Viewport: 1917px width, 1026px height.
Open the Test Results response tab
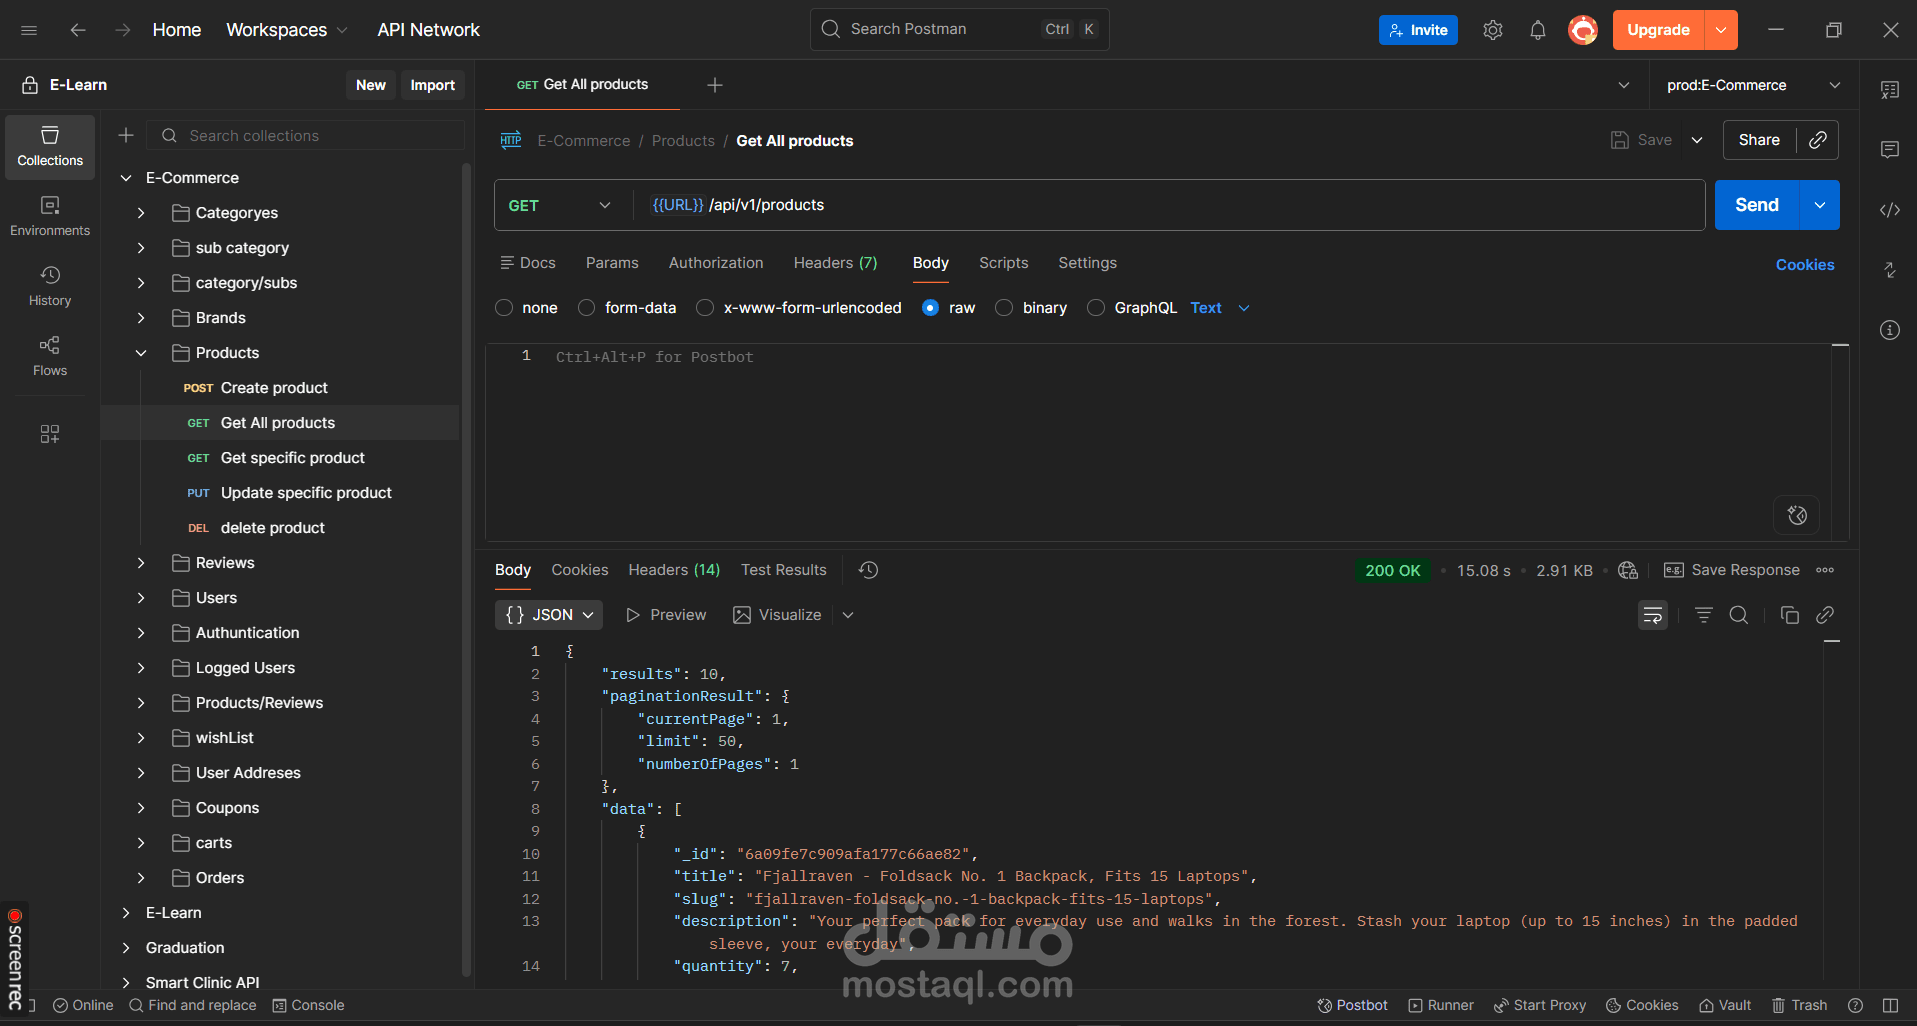(x=784, y=570)
